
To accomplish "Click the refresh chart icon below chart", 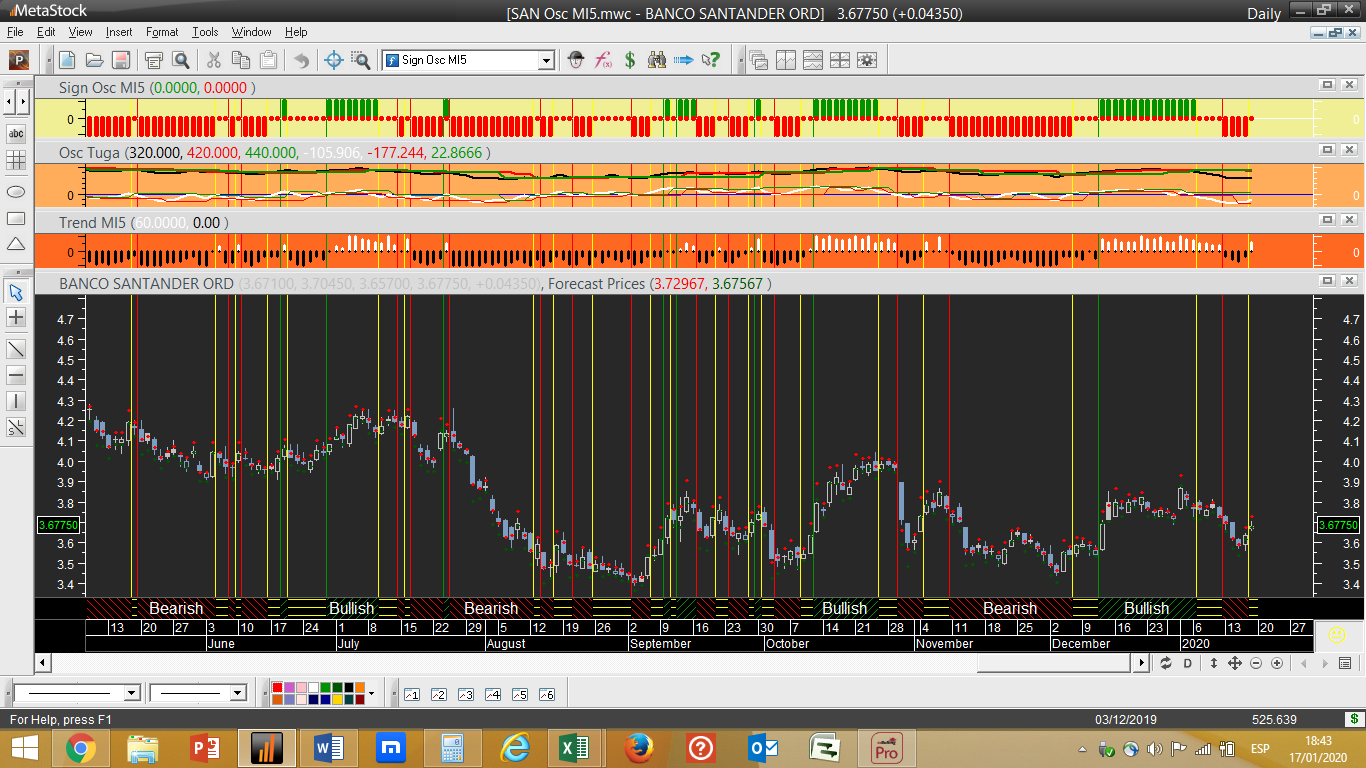I will coord(1166,663).
